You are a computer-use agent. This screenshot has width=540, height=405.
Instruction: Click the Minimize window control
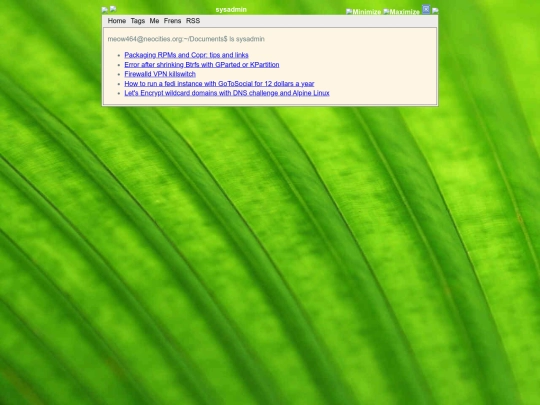[x=363, y=12]
